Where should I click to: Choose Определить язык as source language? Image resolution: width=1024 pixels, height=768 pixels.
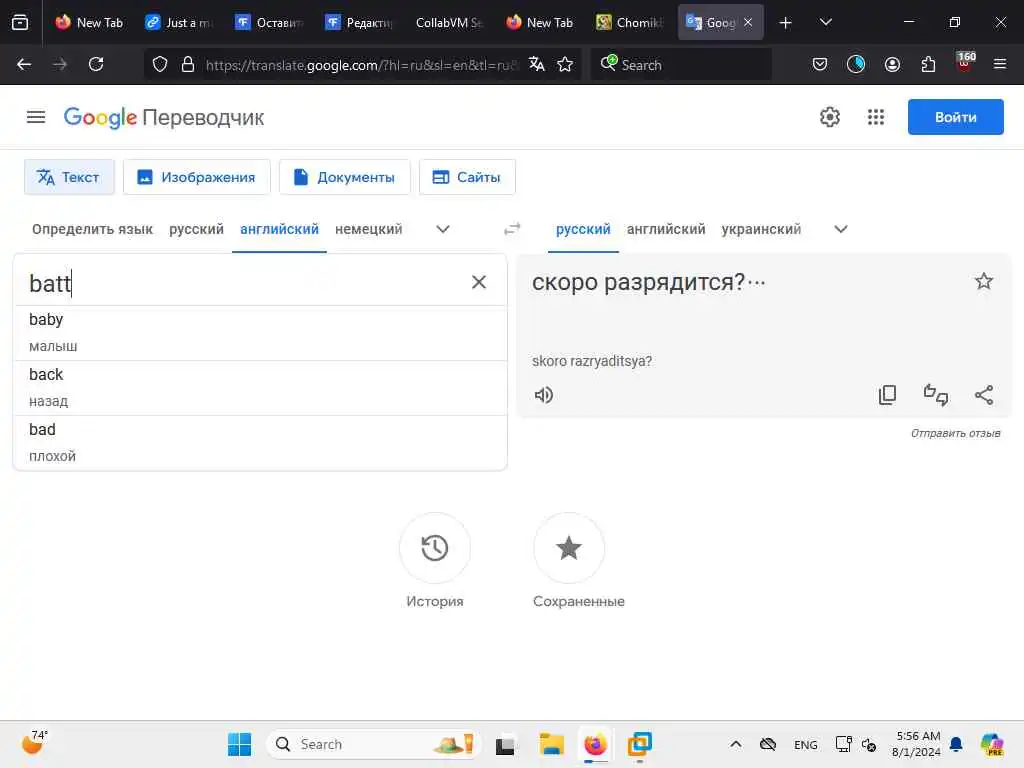tap(92, 229)
